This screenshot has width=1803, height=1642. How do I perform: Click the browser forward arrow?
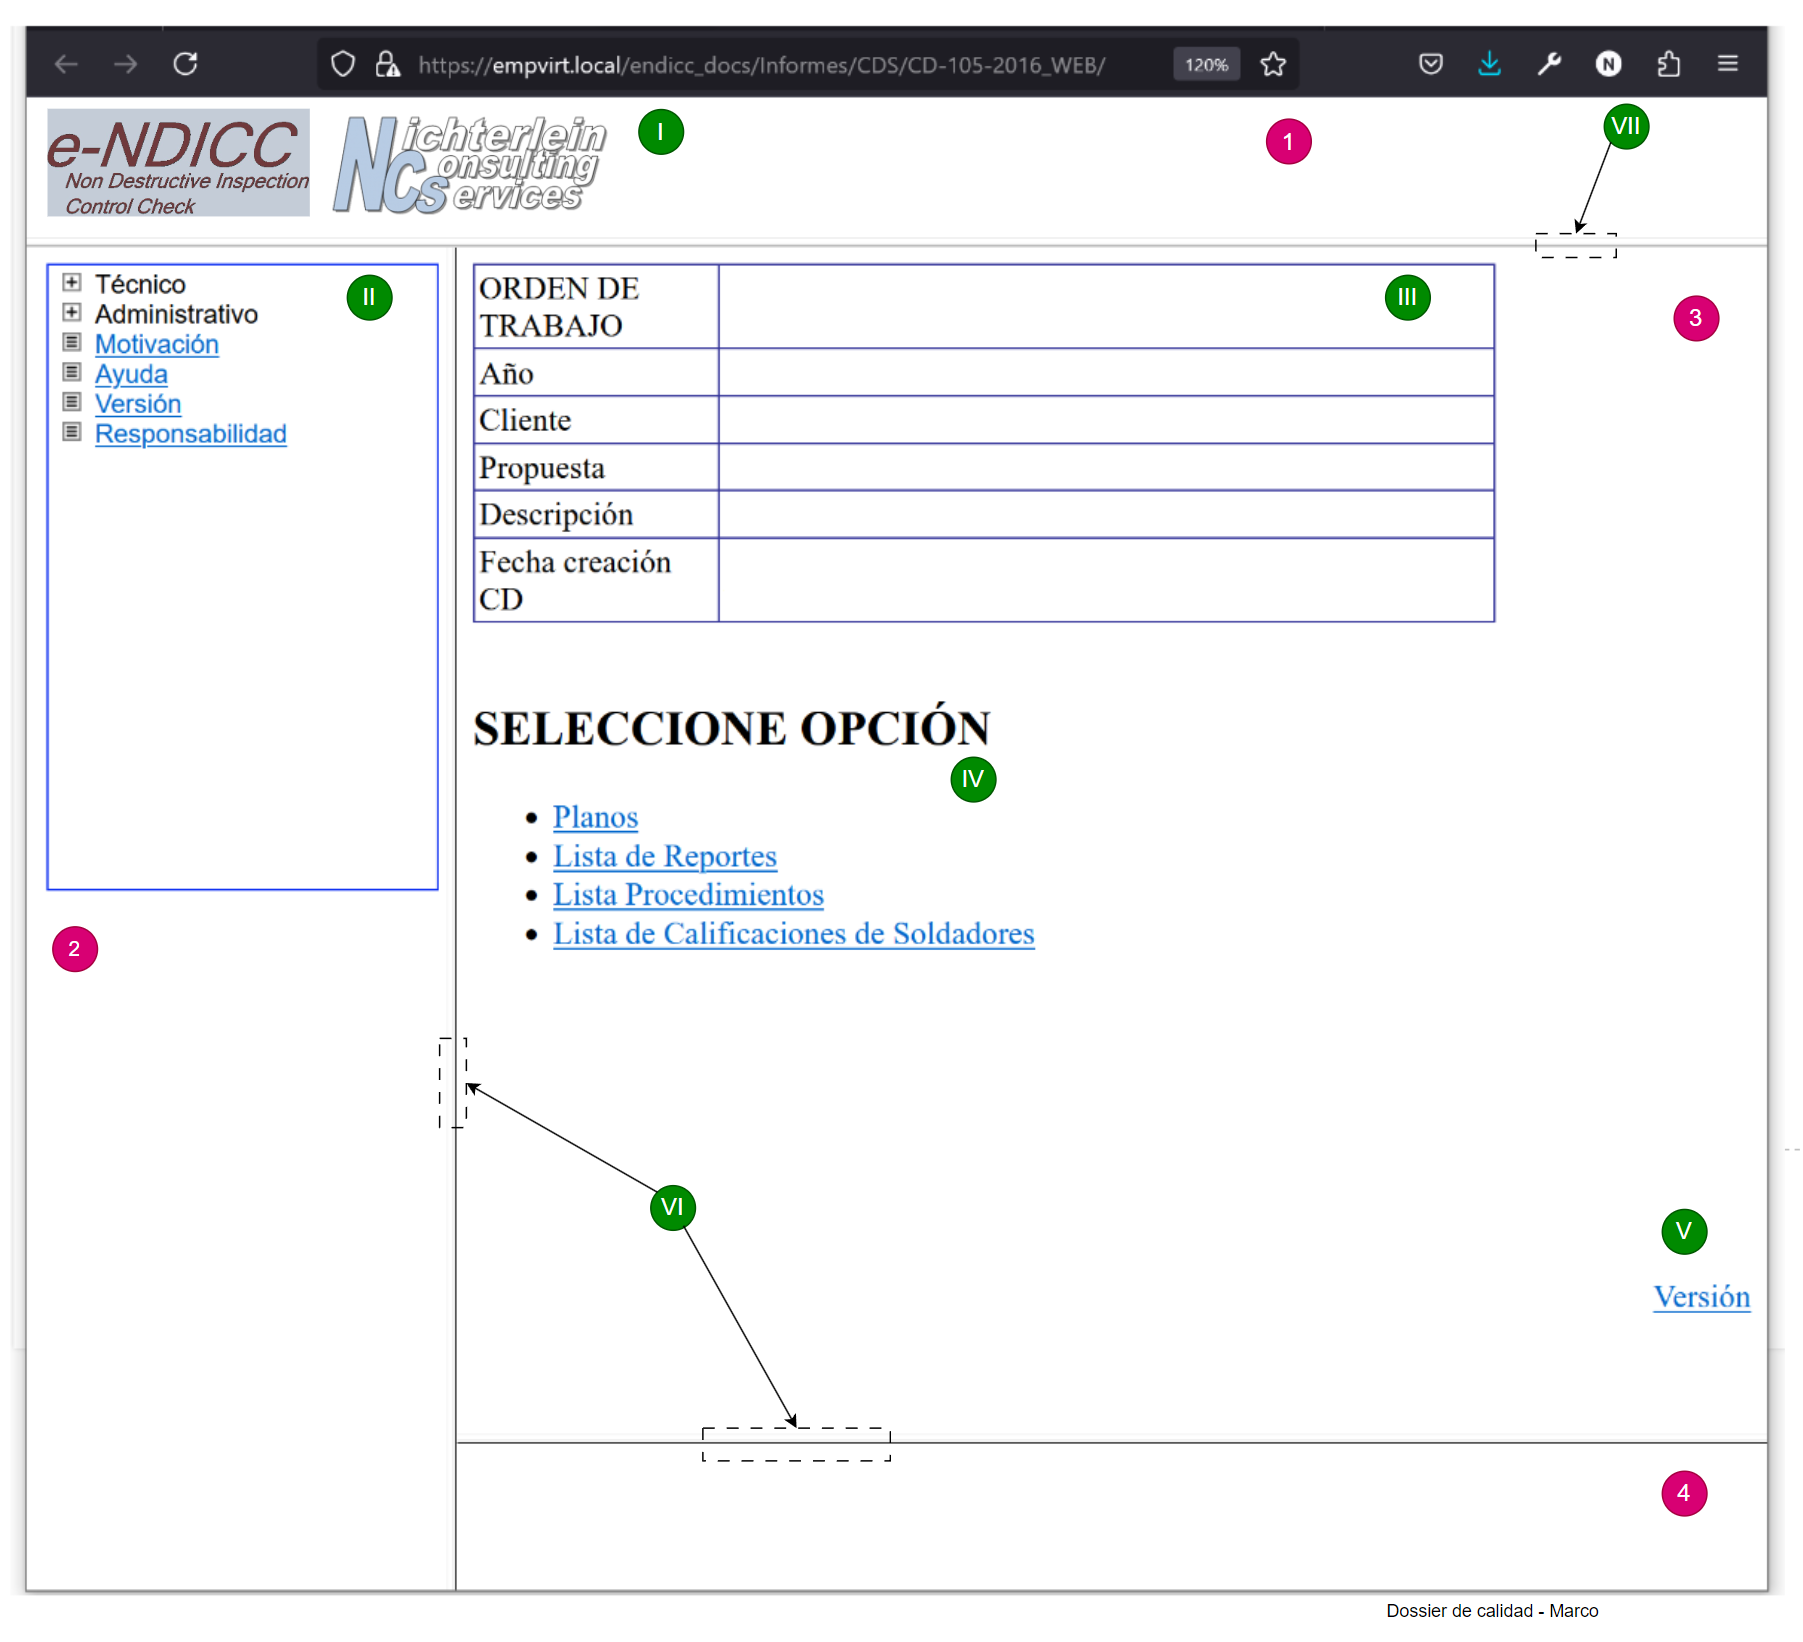[125, 65]
